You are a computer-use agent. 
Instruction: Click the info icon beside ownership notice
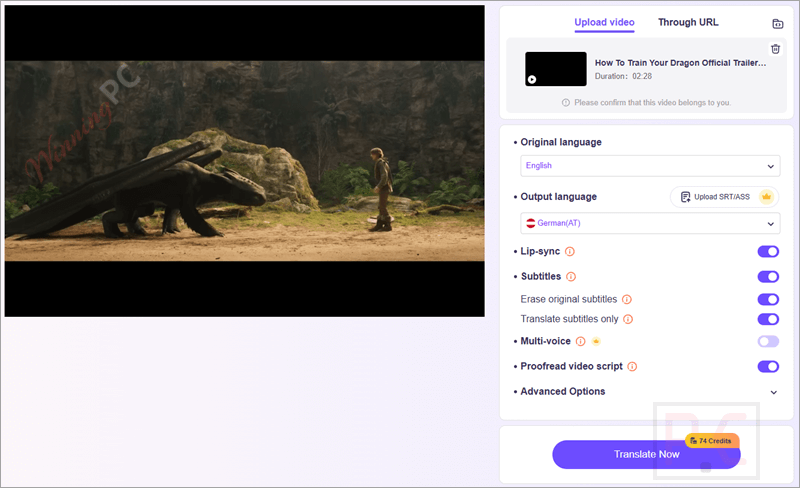566,103
